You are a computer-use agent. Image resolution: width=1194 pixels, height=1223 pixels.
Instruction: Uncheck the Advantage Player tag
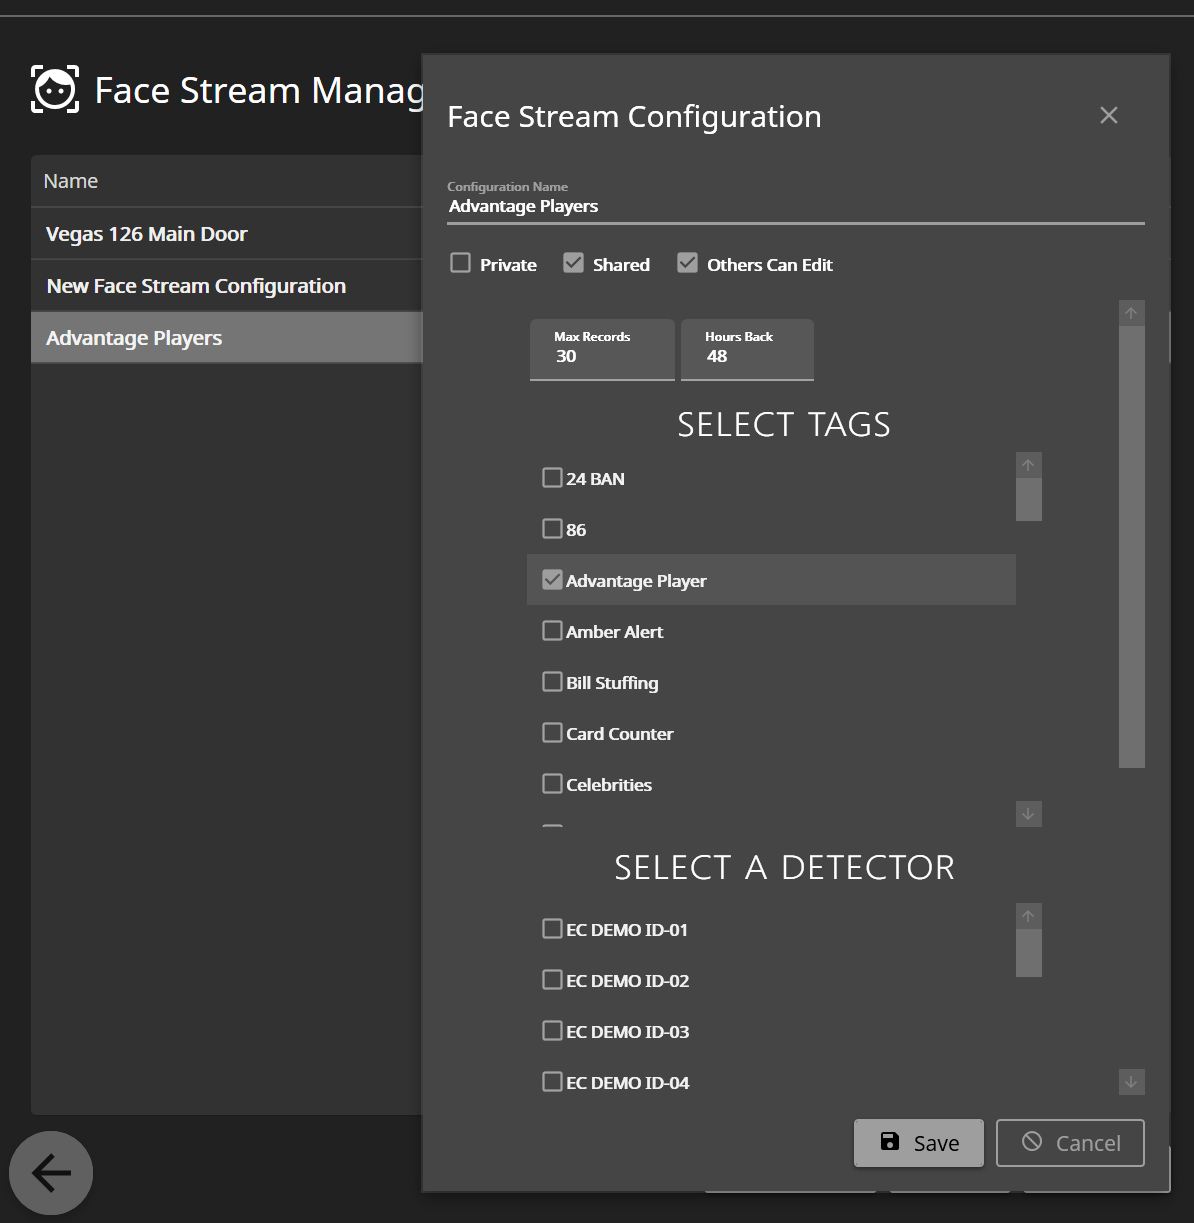[552, 579]
